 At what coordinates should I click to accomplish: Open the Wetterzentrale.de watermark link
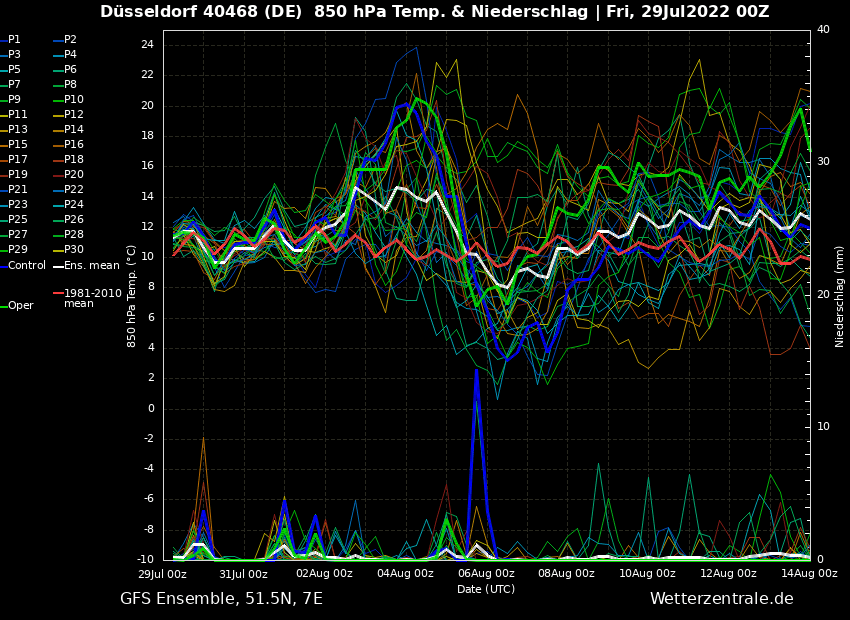(x=721, y=599)
